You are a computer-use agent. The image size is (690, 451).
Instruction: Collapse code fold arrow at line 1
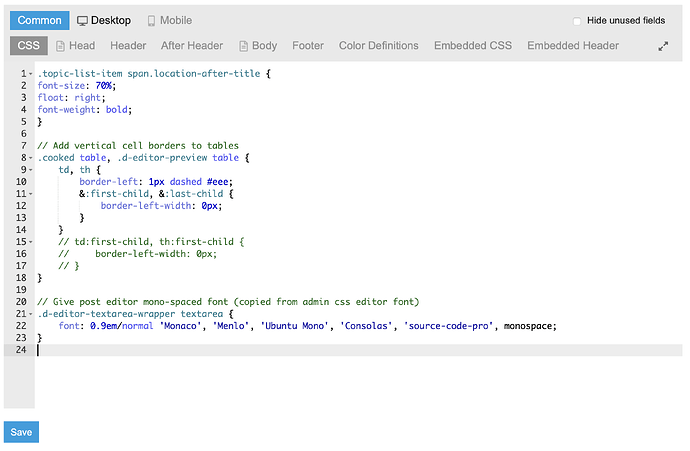pyautogui.click(x=30, y=74)
